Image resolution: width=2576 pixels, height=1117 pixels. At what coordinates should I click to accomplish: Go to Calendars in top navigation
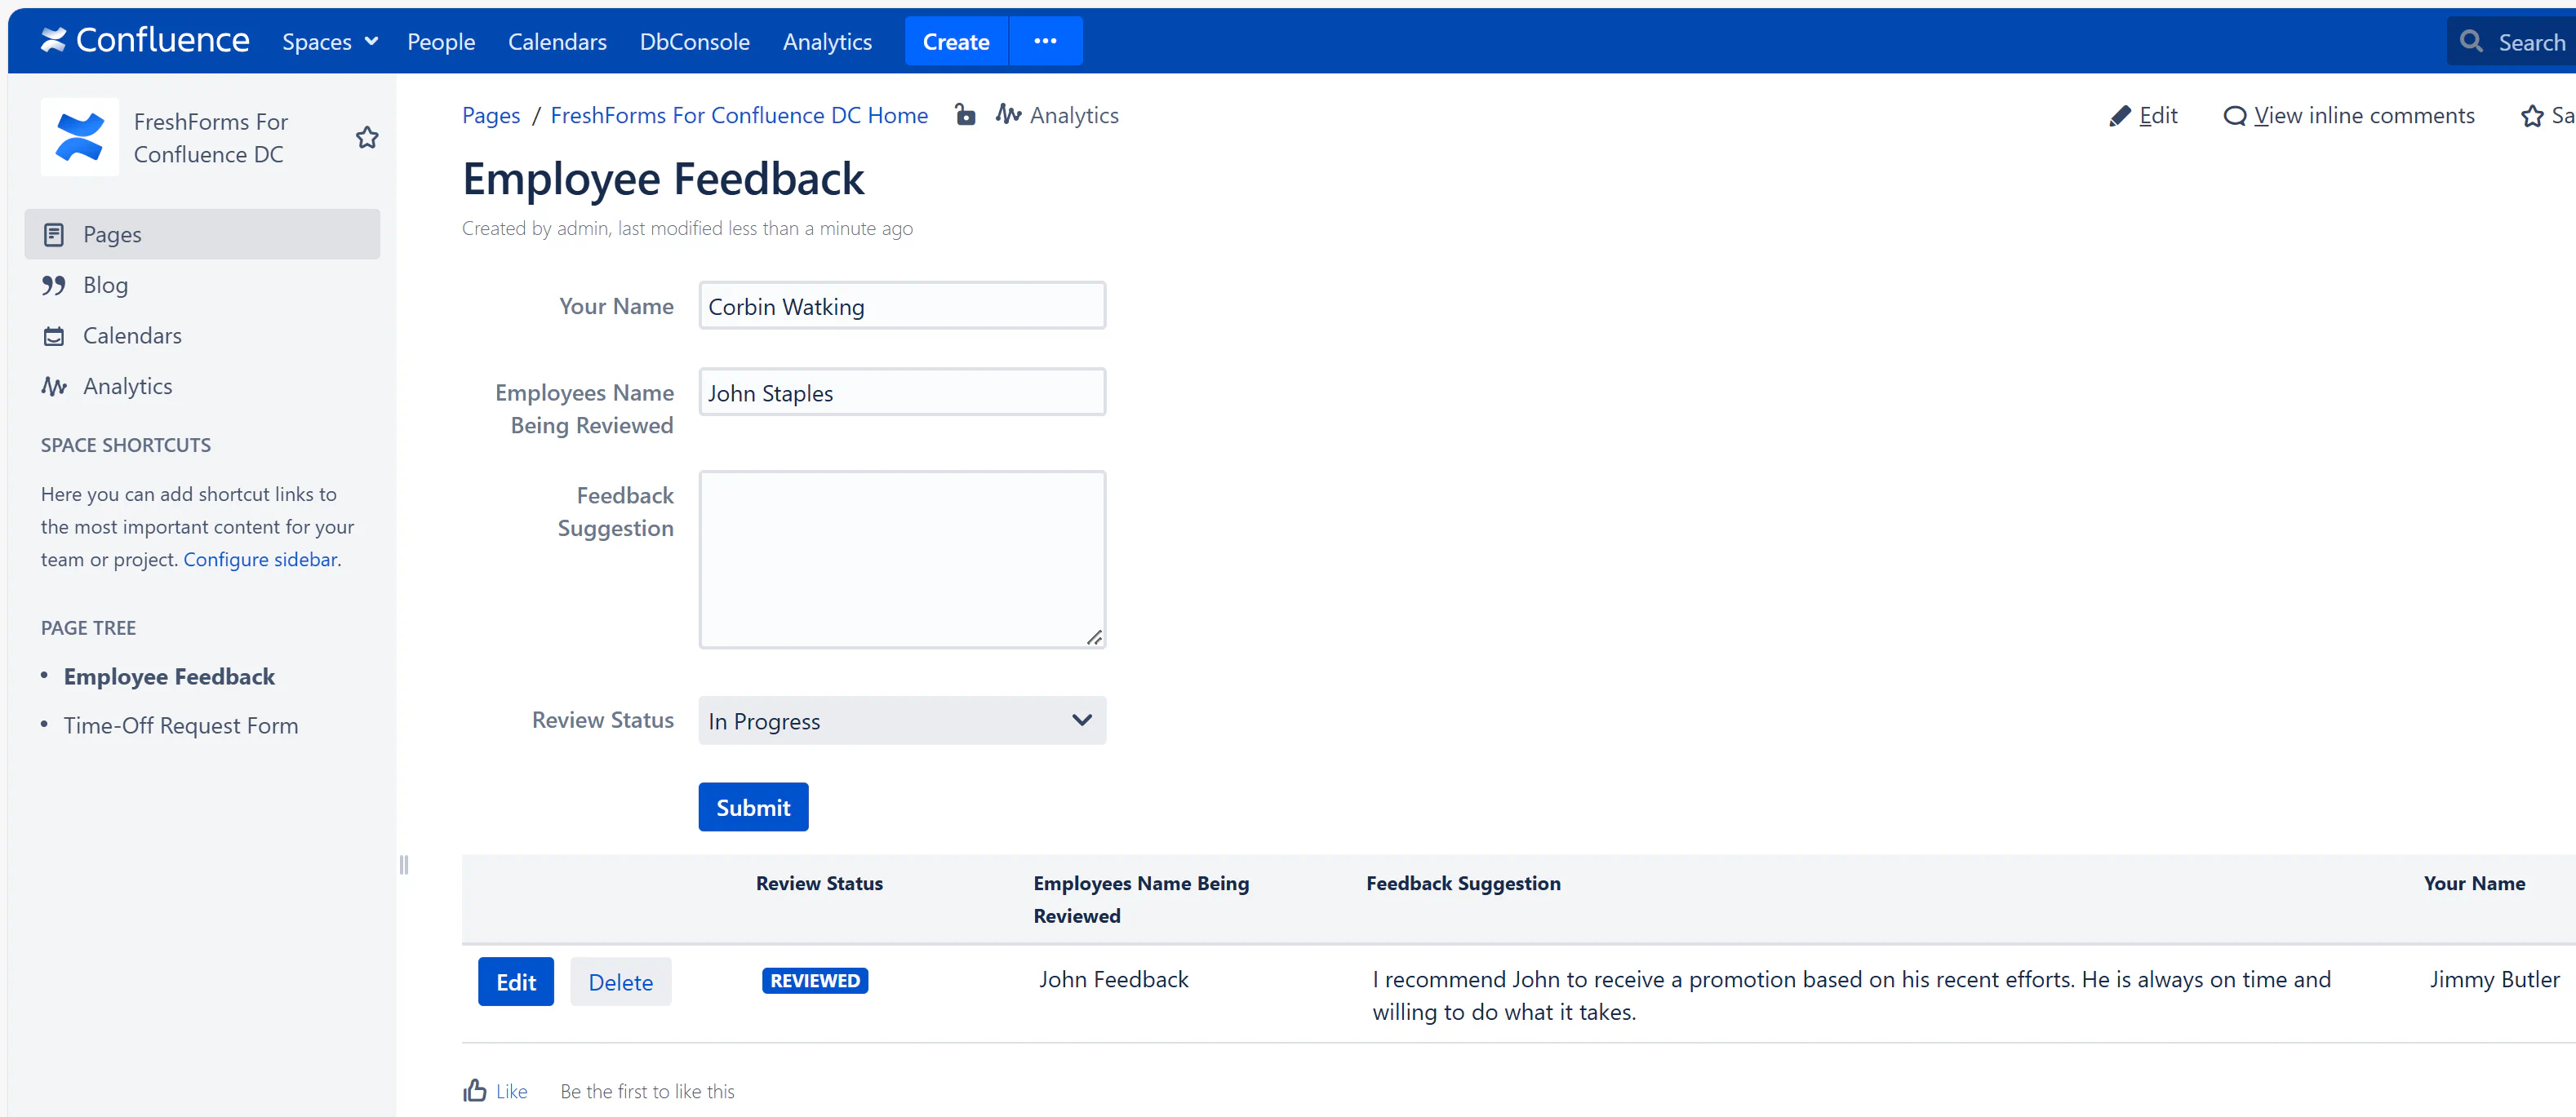coord(556,41)
